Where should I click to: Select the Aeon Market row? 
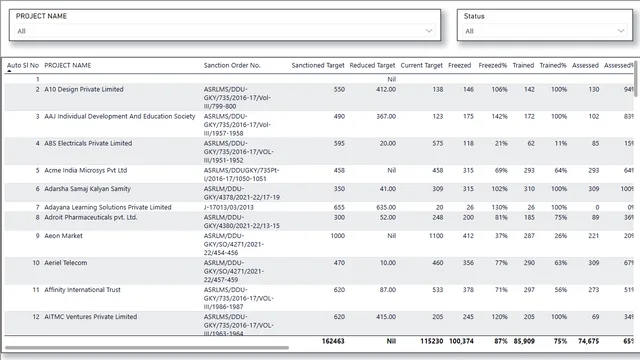point(318,244)
